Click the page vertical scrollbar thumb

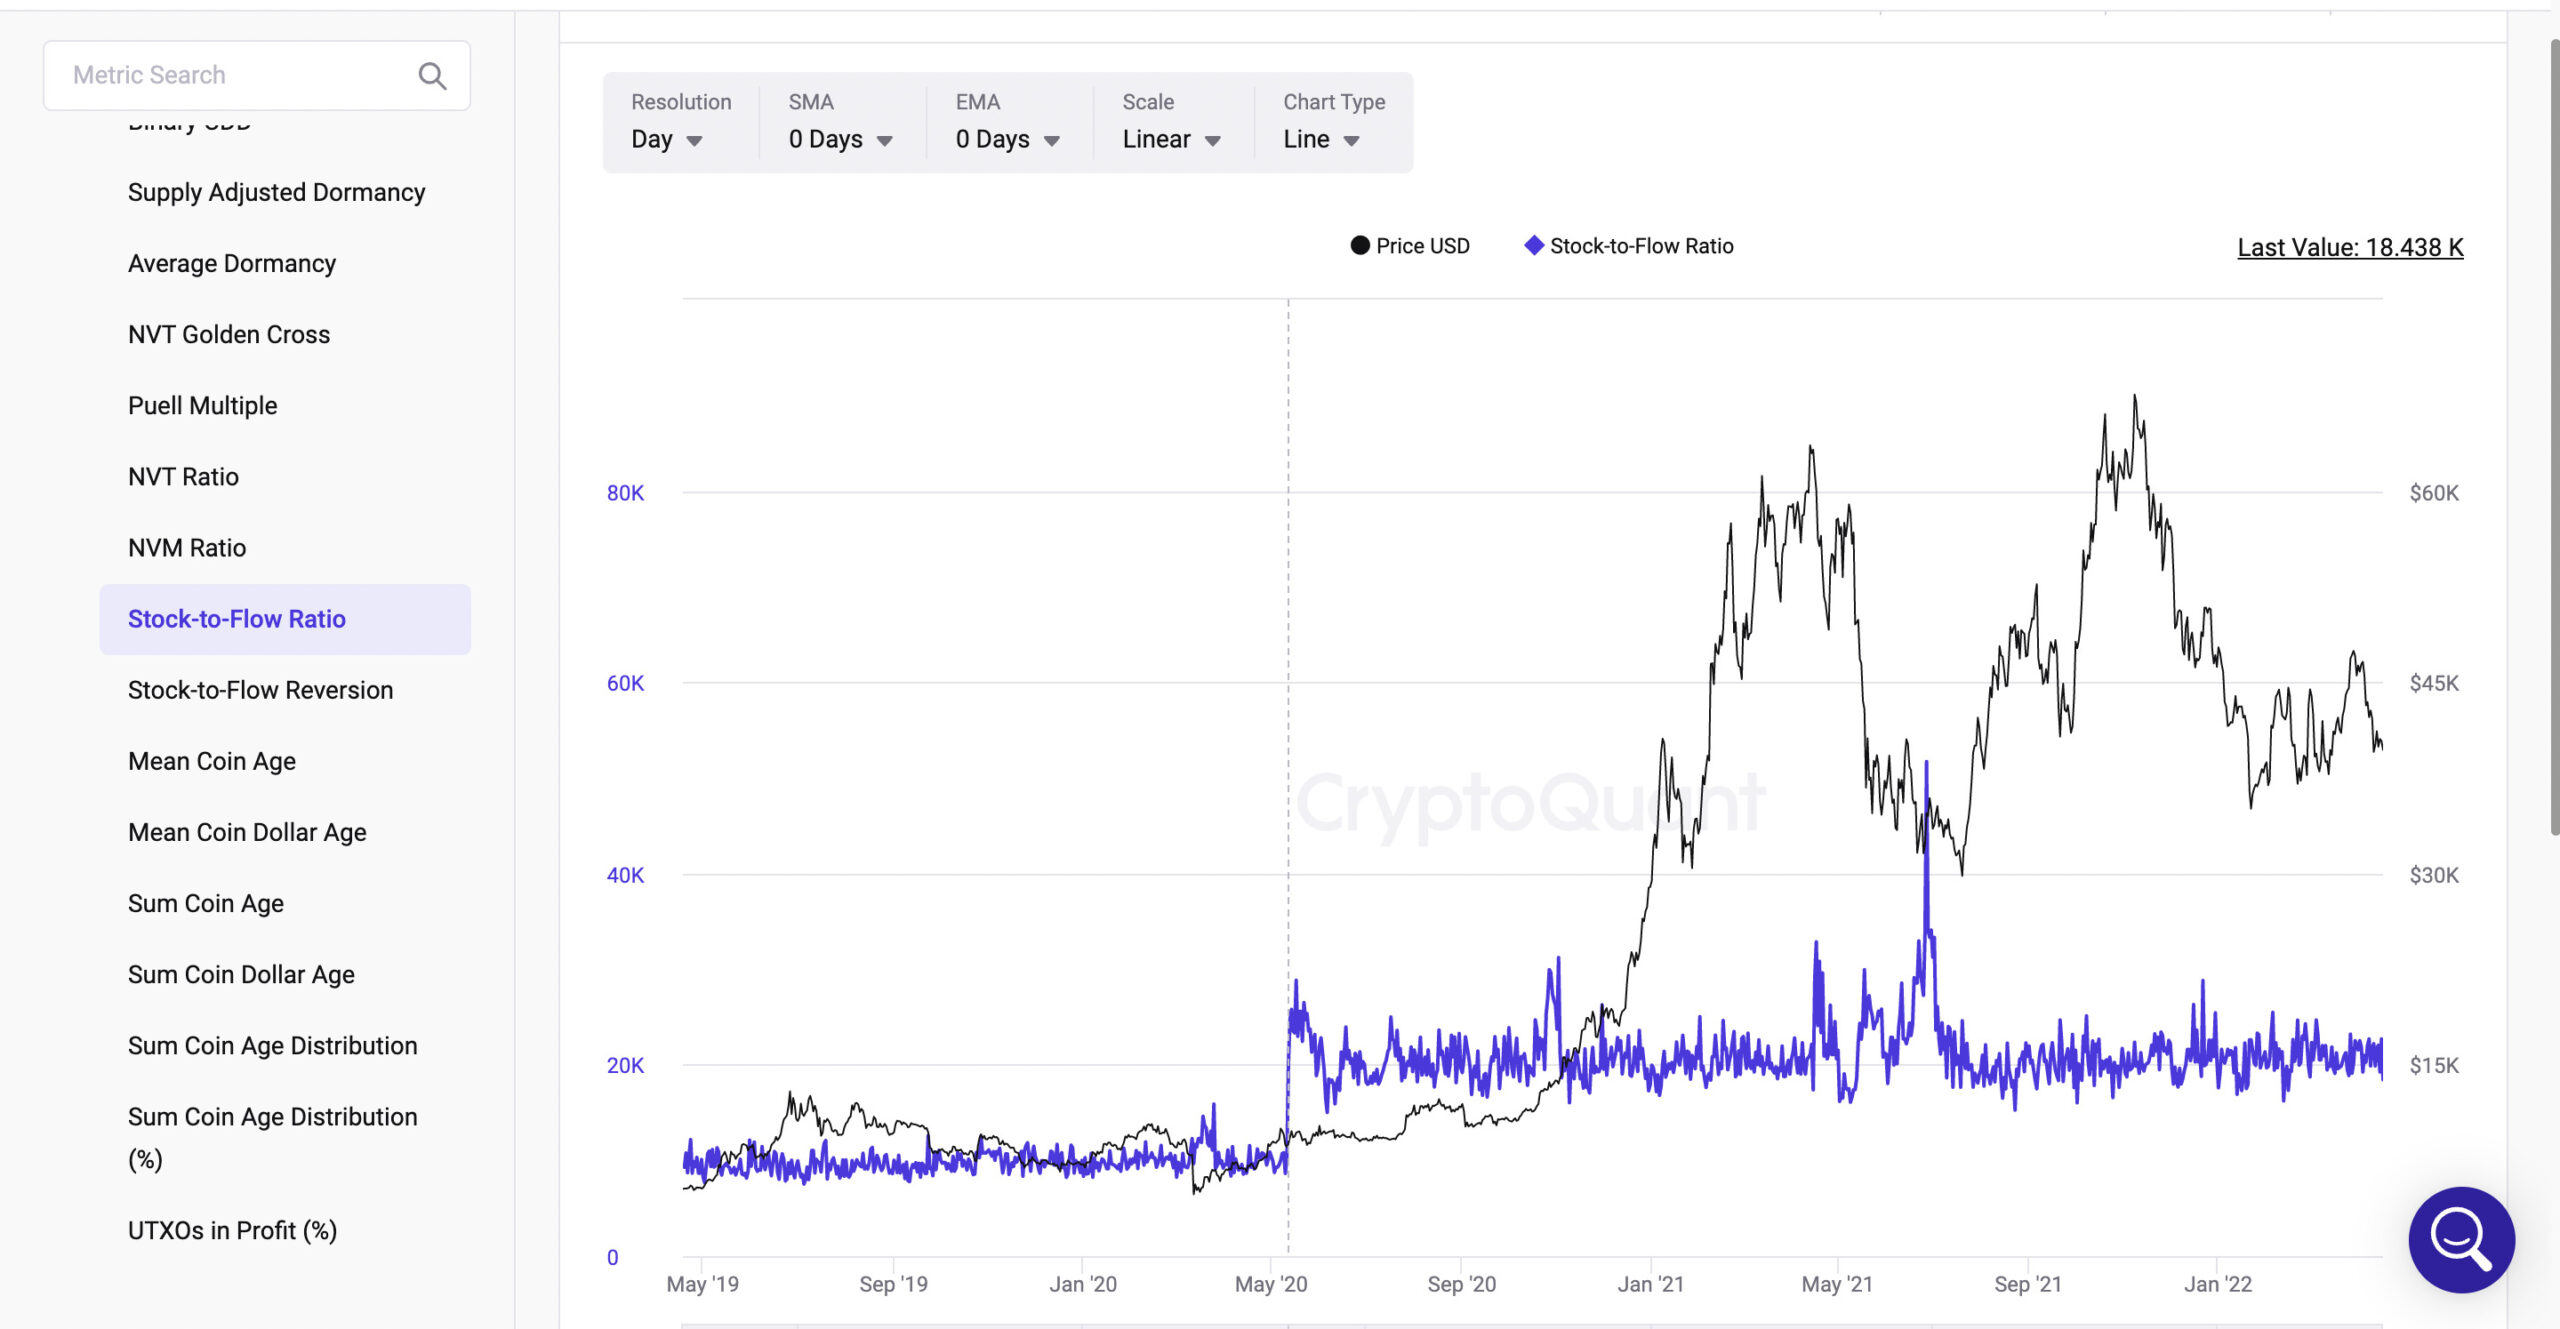pyautogui.click(x=2554, y=436)
